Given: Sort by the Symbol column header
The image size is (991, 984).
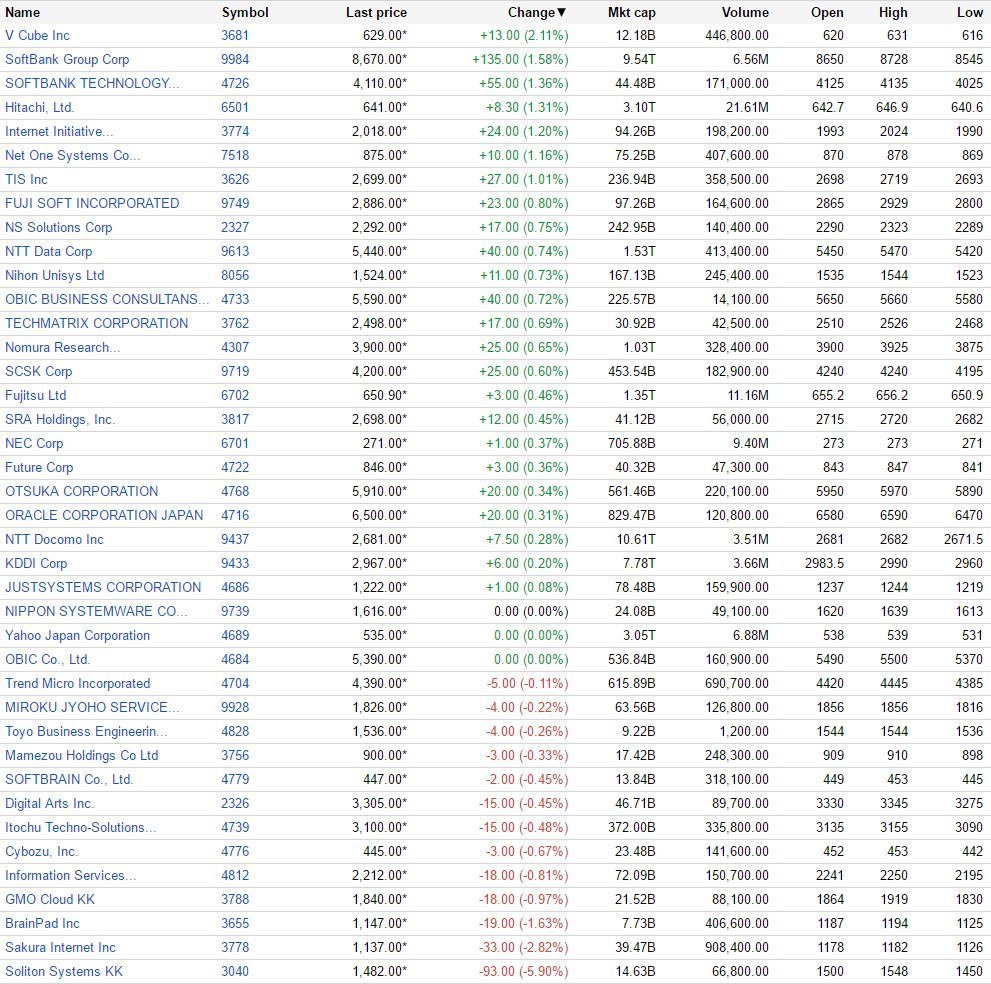Looking at the screenshot, I should click(x=245, y=13).
